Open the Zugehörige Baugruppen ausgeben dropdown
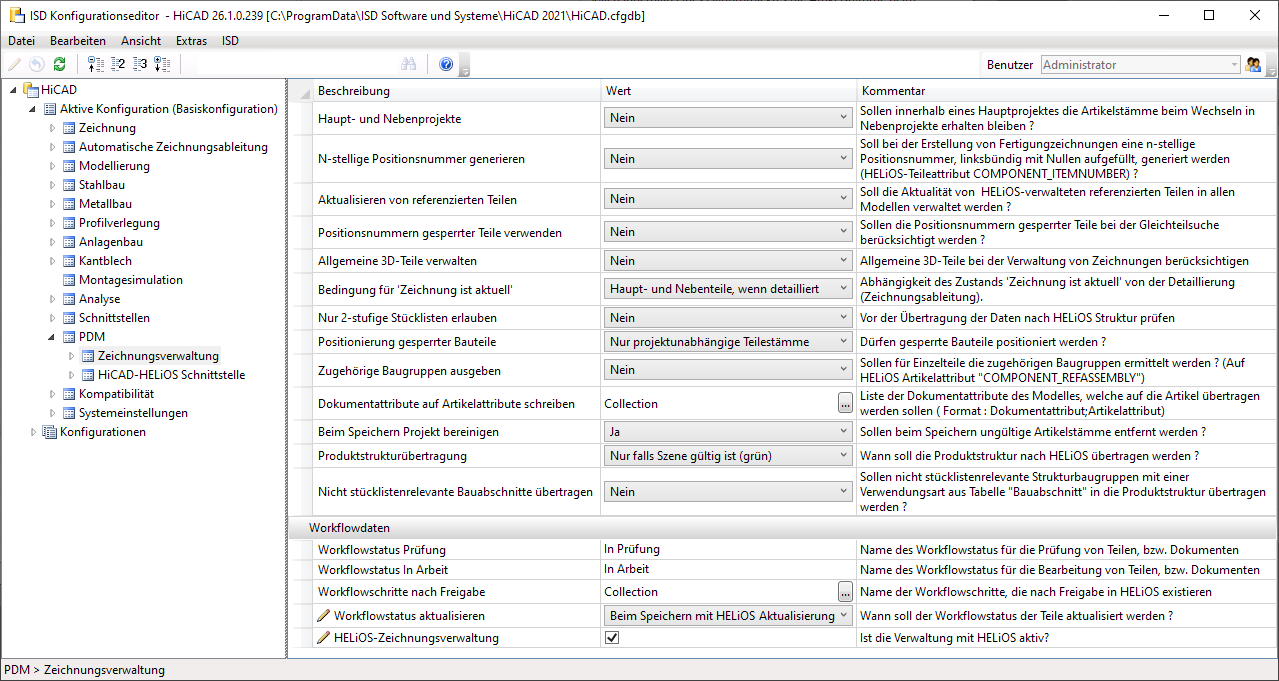The image size is (1279, 681). click(728, 370)
